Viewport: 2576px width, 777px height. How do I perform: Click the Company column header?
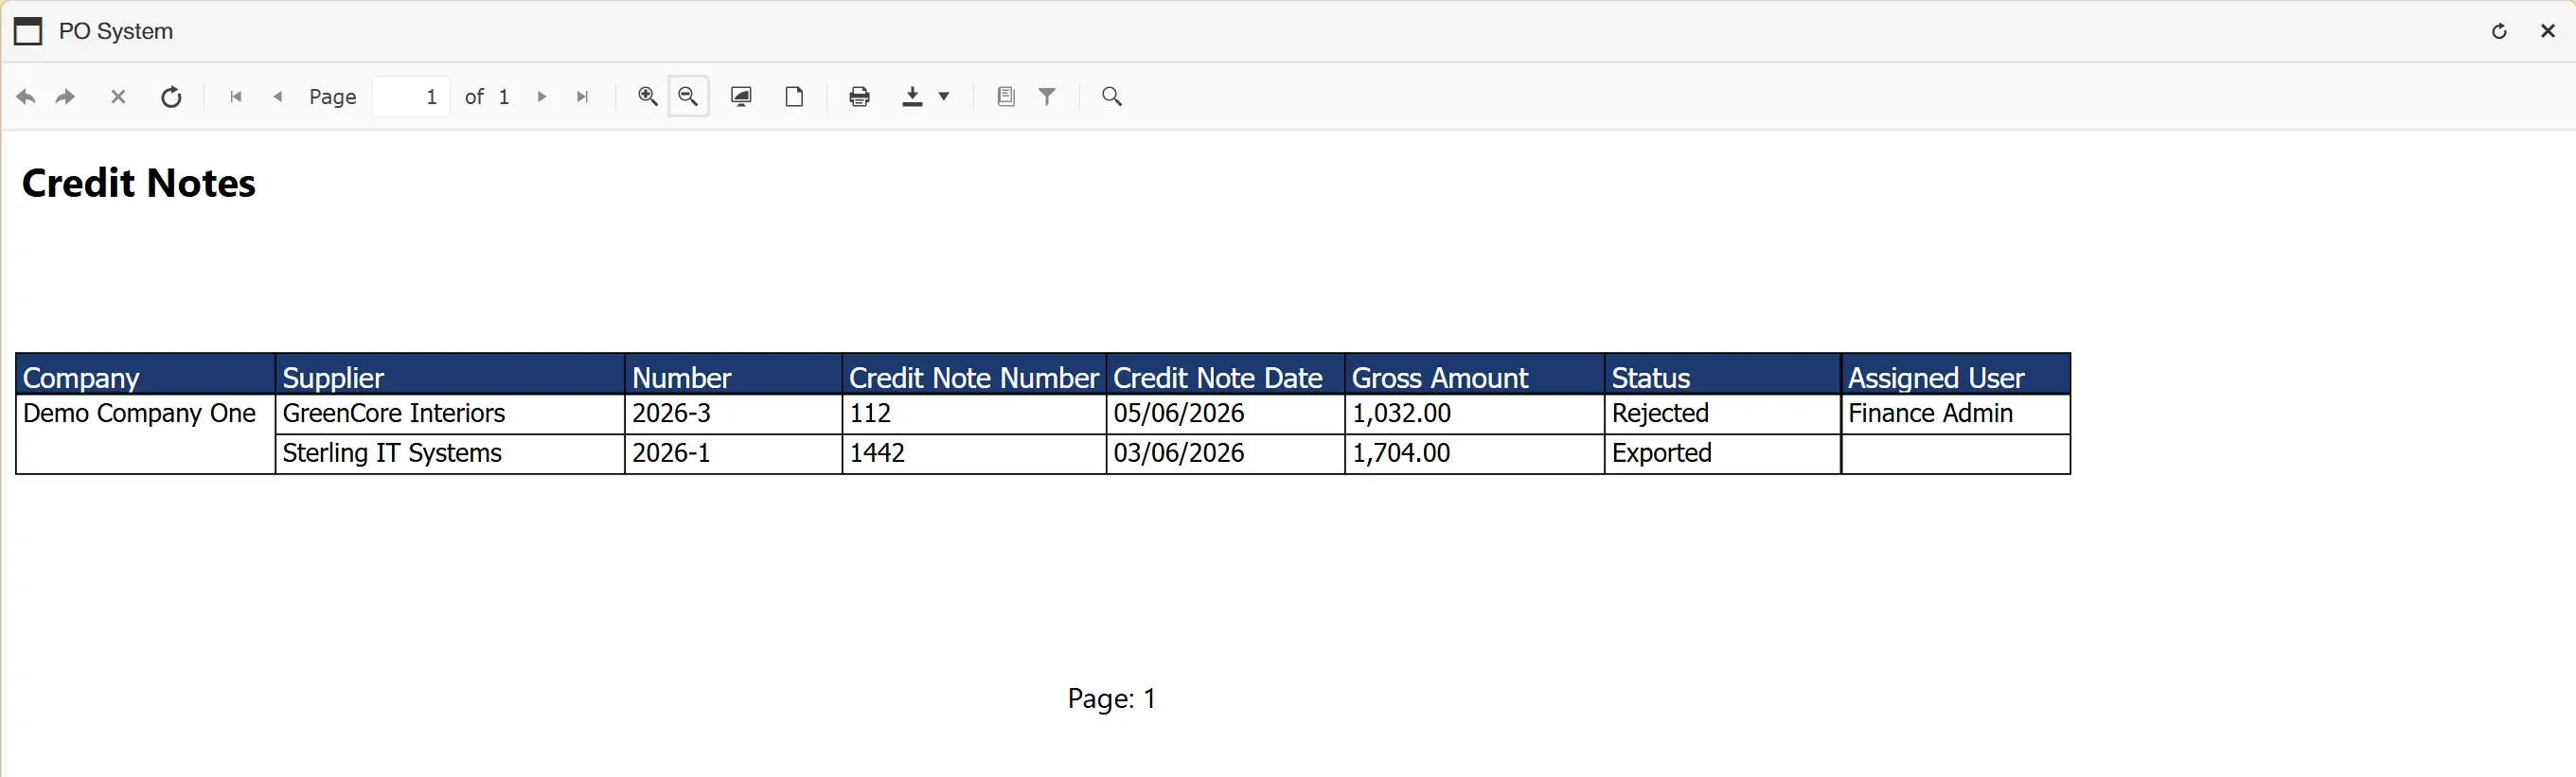pyautogui.click(x=146, y=375)
